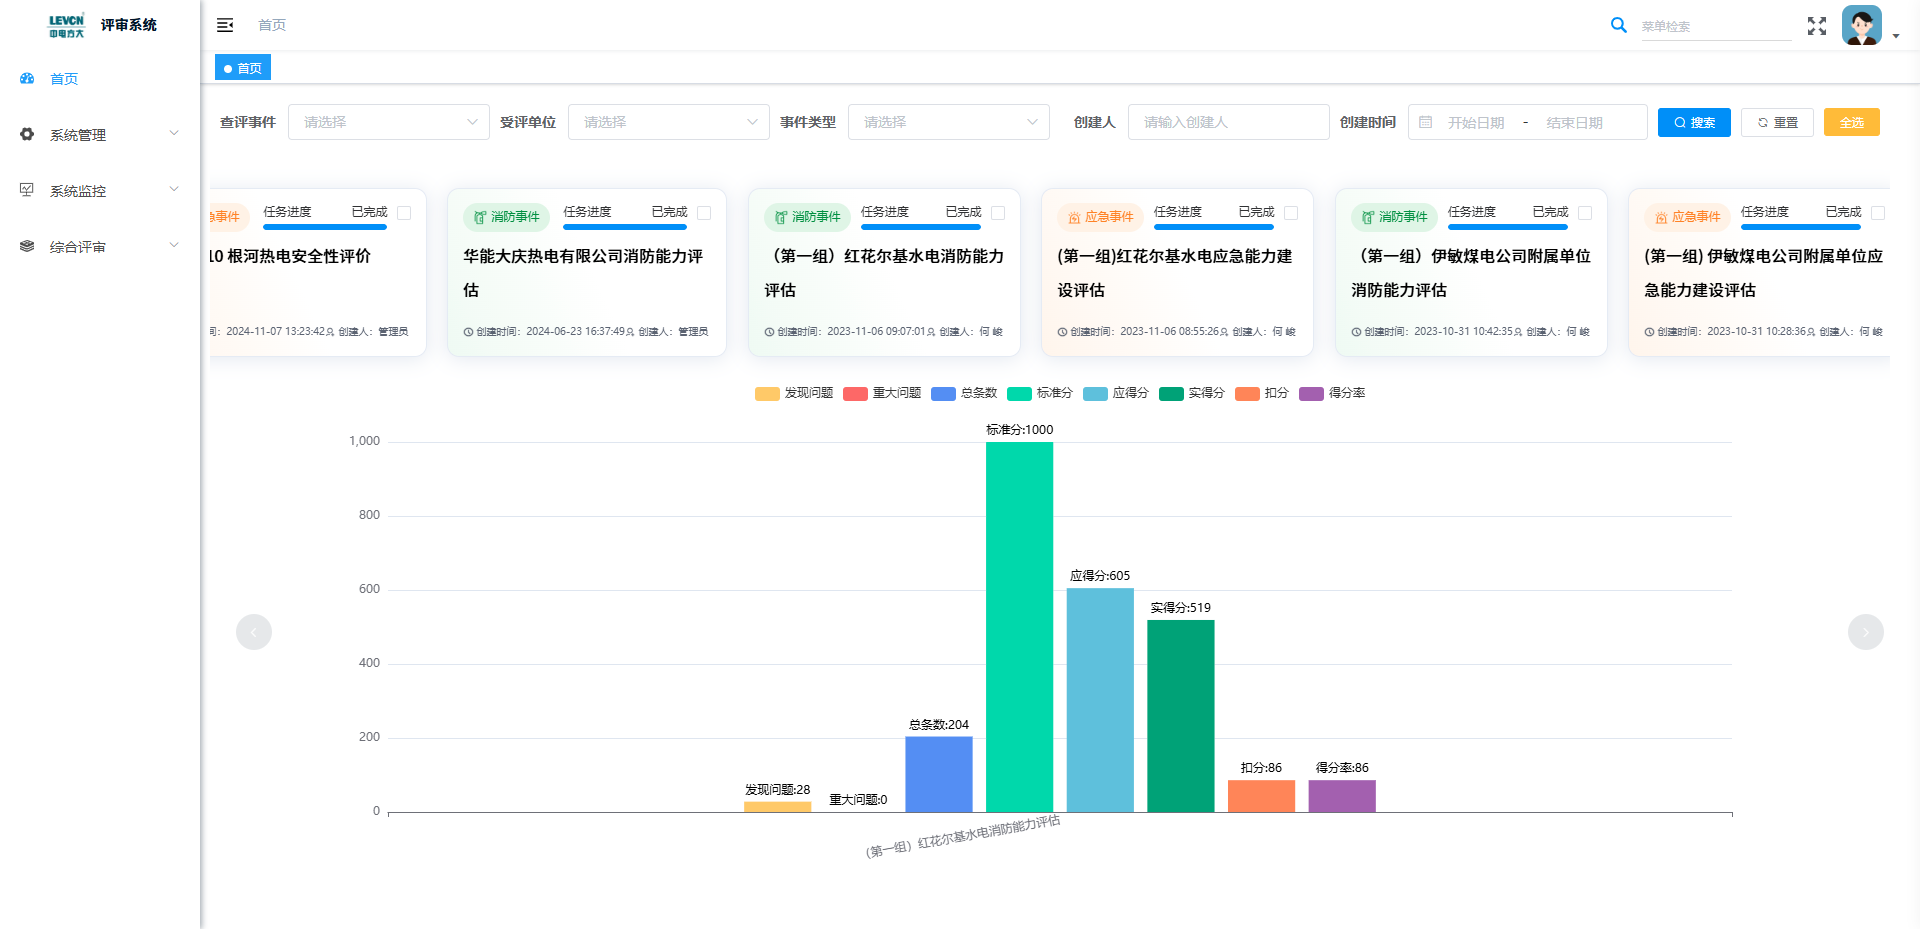Open the 查评事件 dropdown

point(389,122)
